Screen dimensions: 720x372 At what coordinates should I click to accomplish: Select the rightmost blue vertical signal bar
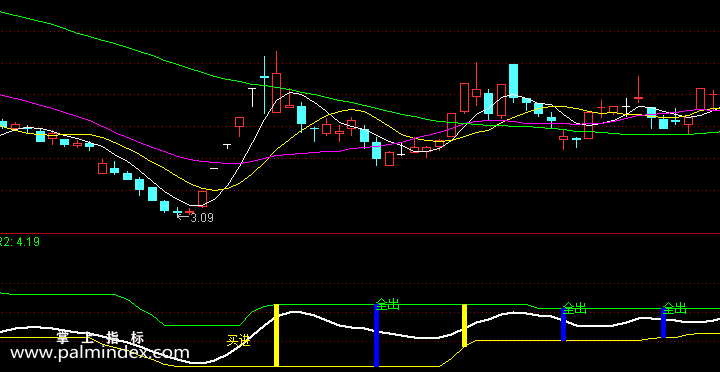[663, 323]
